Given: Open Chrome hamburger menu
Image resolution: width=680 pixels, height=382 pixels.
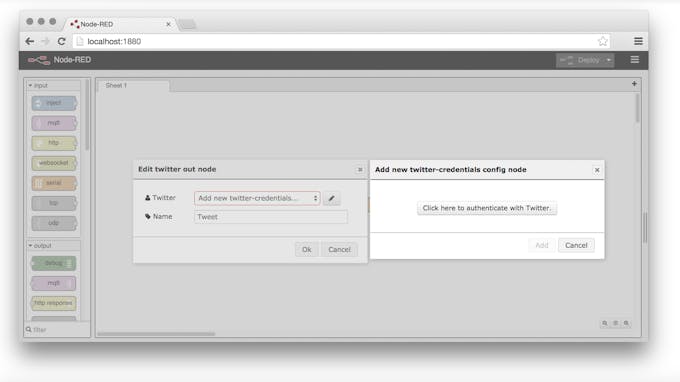Looking at the screenshot, I should (x=638, y=41).
